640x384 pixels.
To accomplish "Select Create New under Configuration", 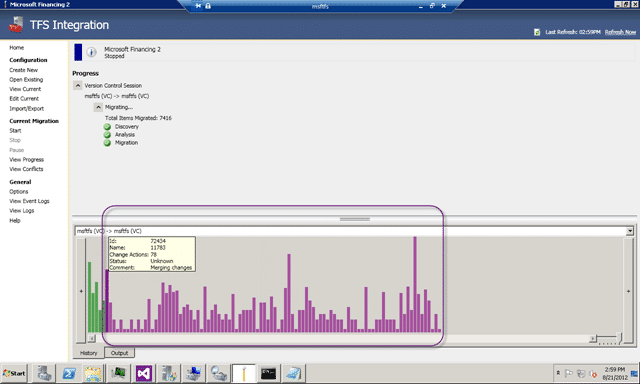I will pos(24,70).
